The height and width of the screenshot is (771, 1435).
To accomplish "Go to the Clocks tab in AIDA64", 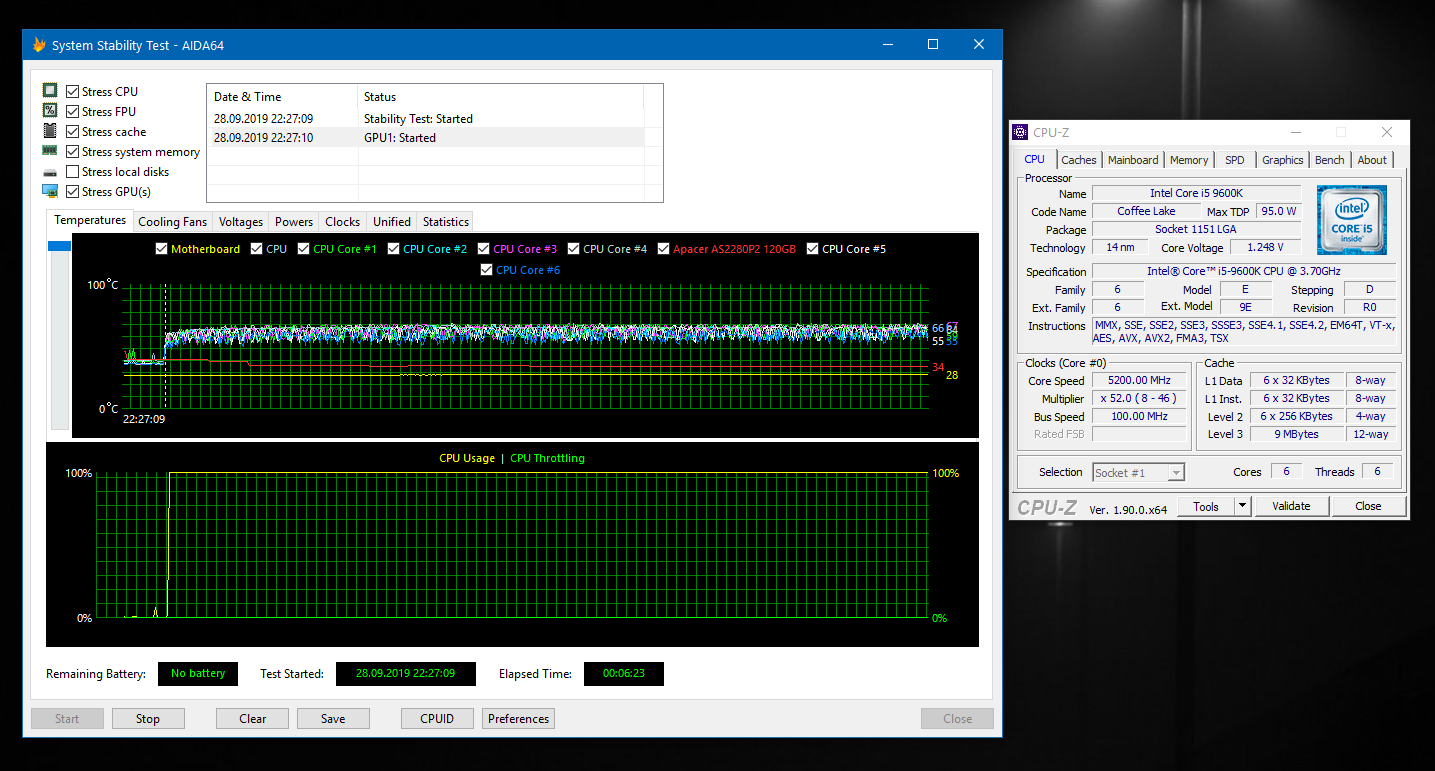I will point(343,222).
